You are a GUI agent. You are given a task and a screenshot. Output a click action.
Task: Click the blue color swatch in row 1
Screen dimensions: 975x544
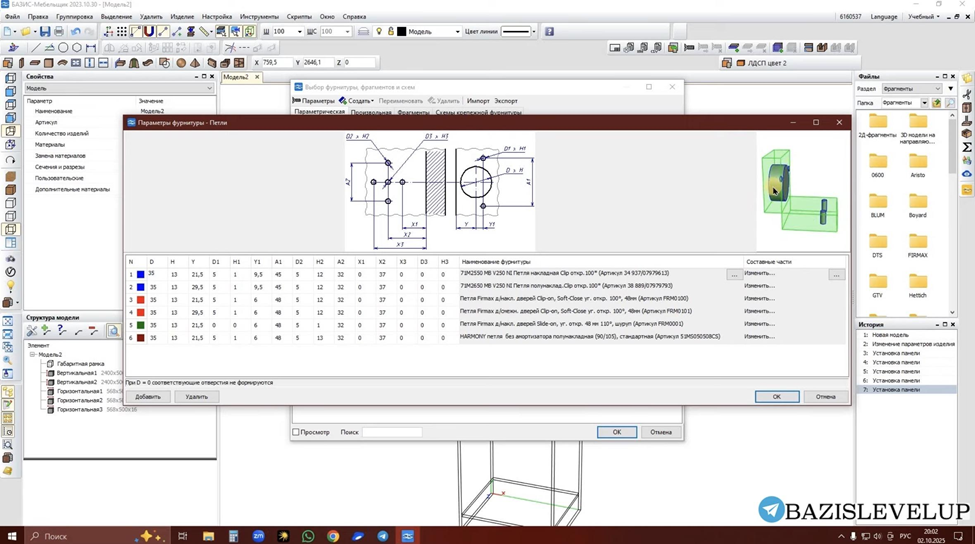(x=141, y=274)
